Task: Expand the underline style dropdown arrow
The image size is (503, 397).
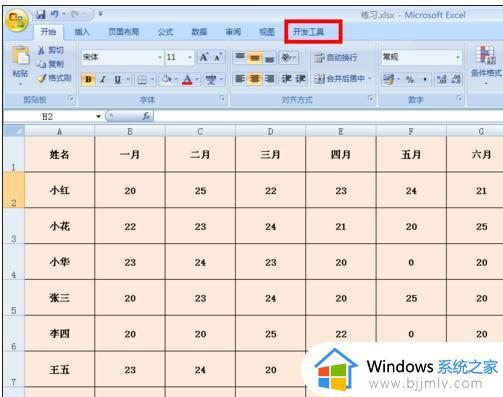Action: (127, 79)
